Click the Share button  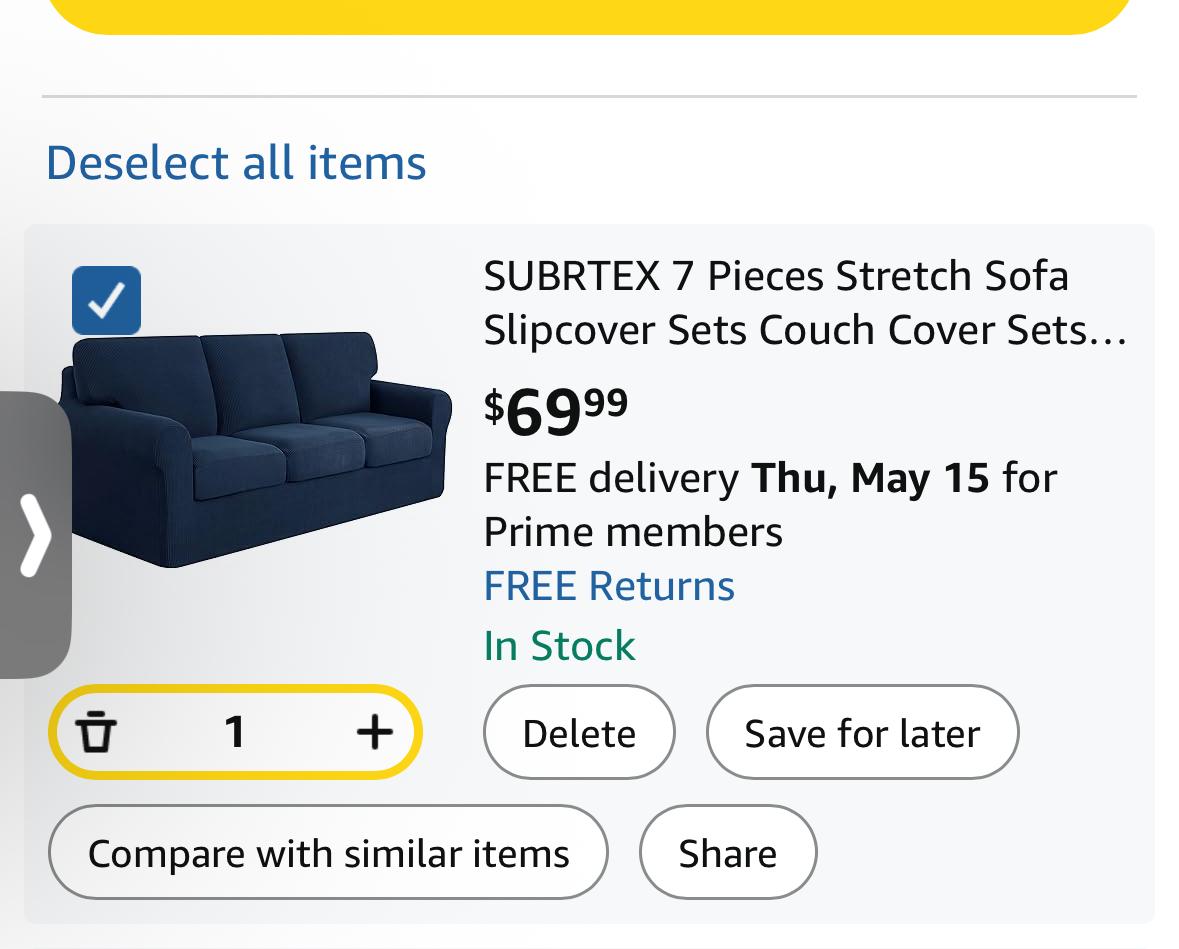tap(728, 852)
